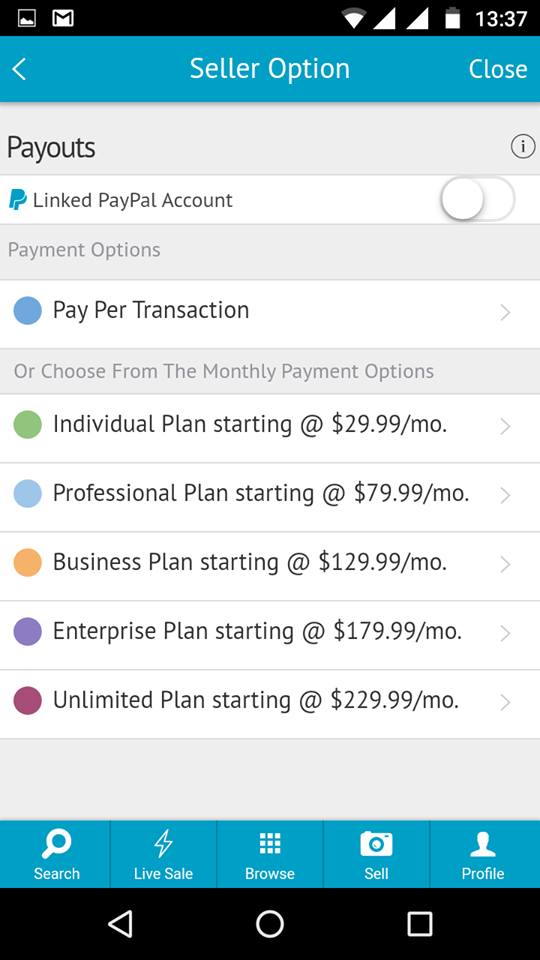The image size is (540, 960).
Task: Tap the back arrow in header
Action: pyautogui.click(x=20, y=69)
